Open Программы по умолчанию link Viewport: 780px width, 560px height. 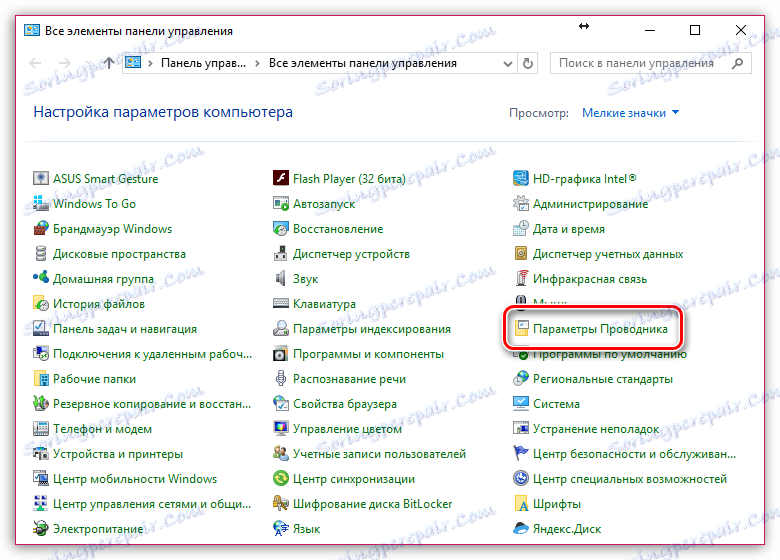pos(610,355)
